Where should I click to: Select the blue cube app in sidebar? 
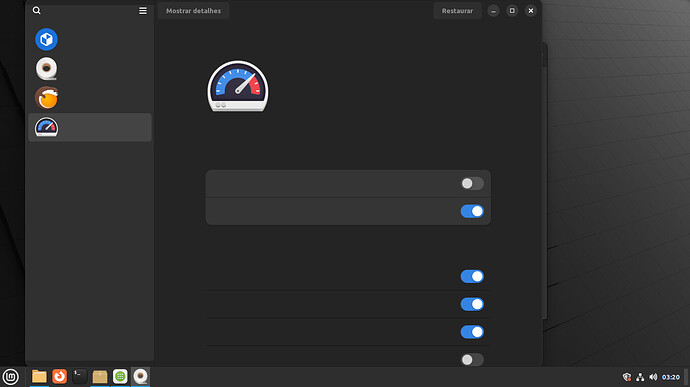tap(46, 39)
